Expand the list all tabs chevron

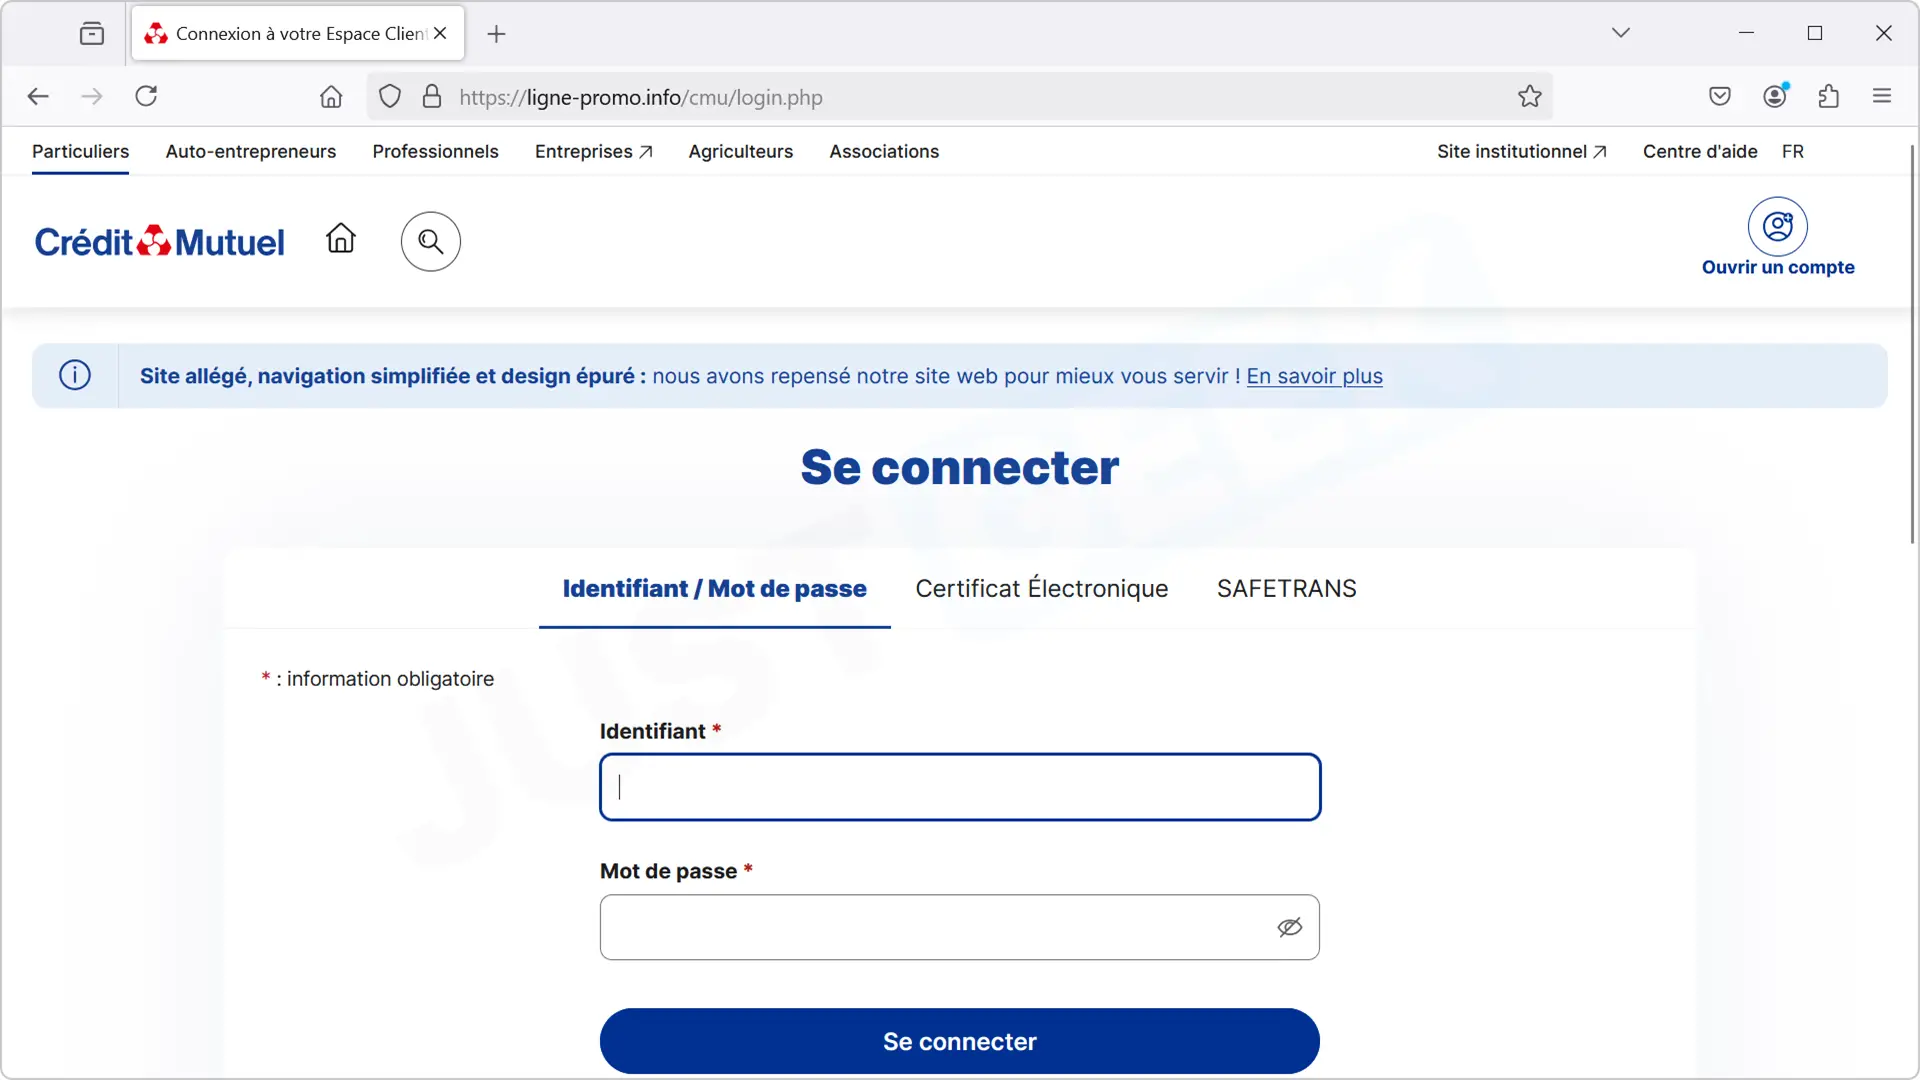[1621, 33]
